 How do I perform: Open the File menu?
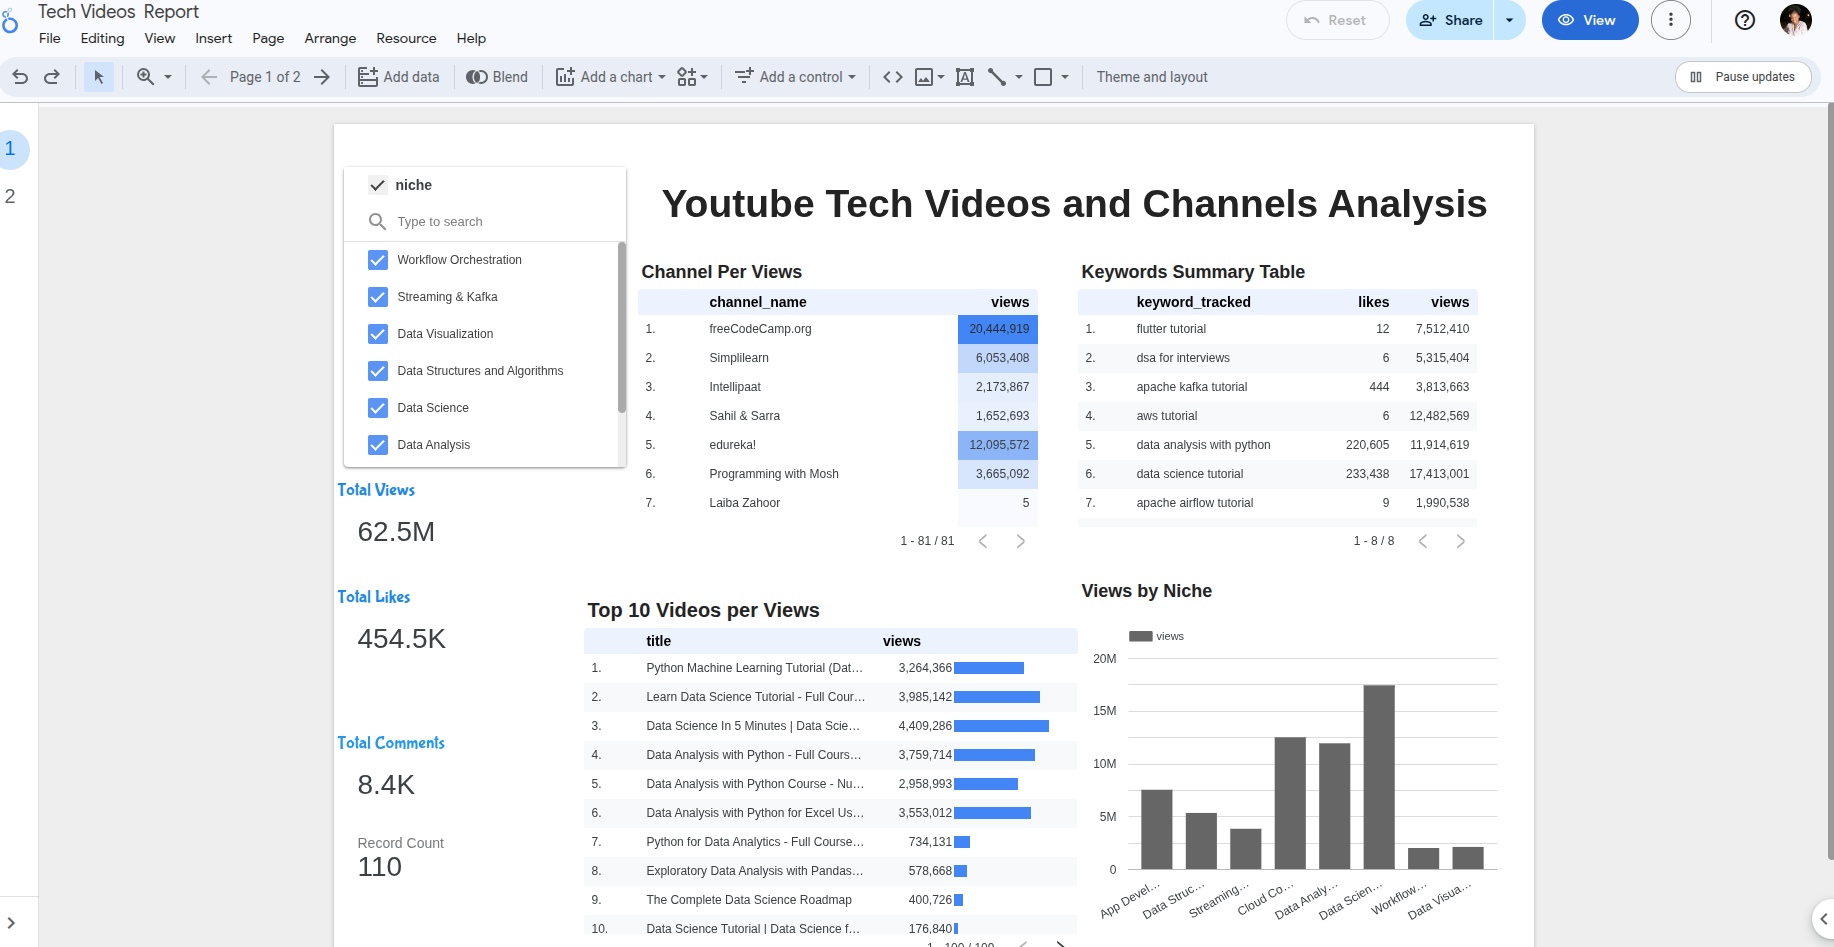pos(50,38)
